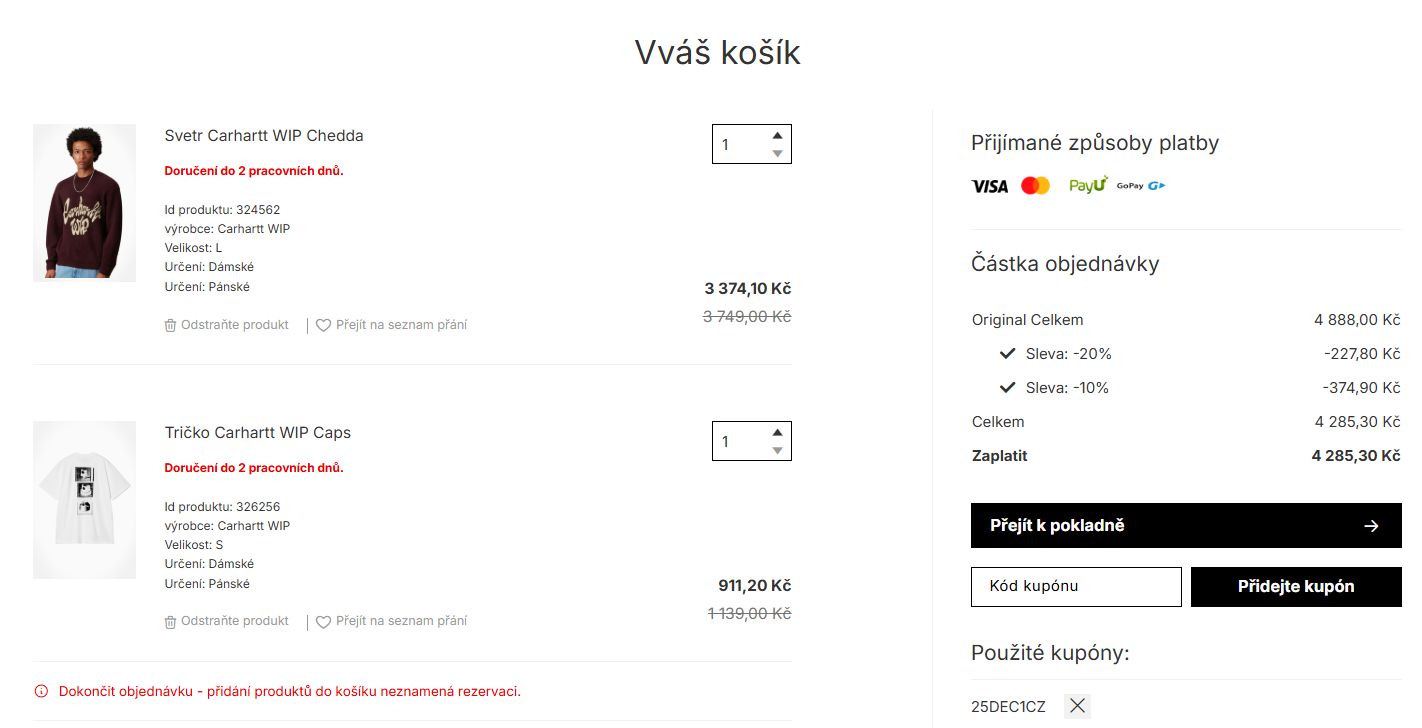1422x728 pixels.
Task: Click the GoPay G Pay logo
Action: pos(1141,186)
